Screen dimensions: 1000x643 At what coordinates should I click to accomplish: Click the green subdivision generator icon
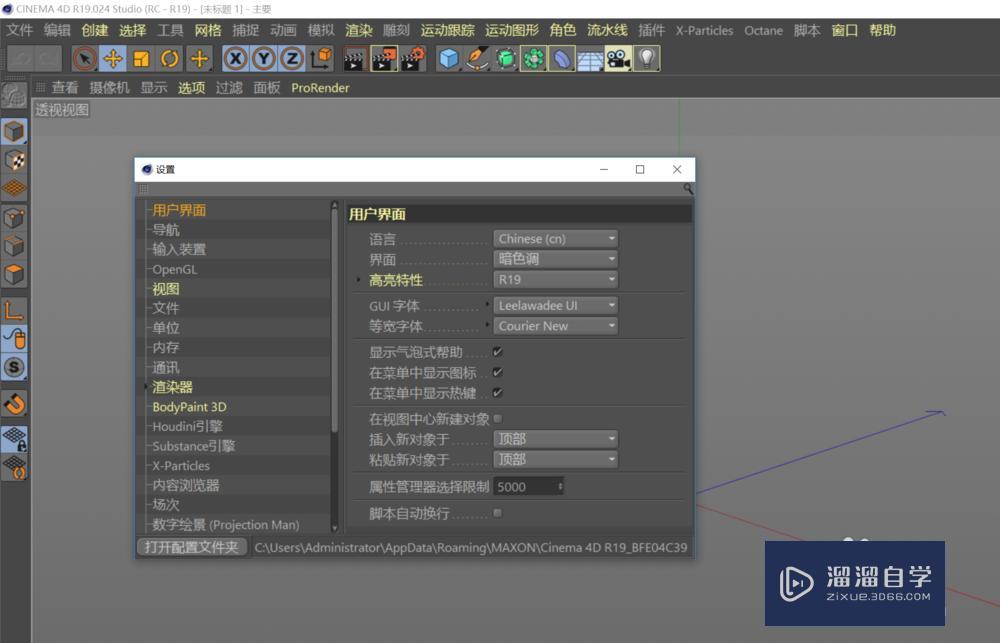[506, 59]
